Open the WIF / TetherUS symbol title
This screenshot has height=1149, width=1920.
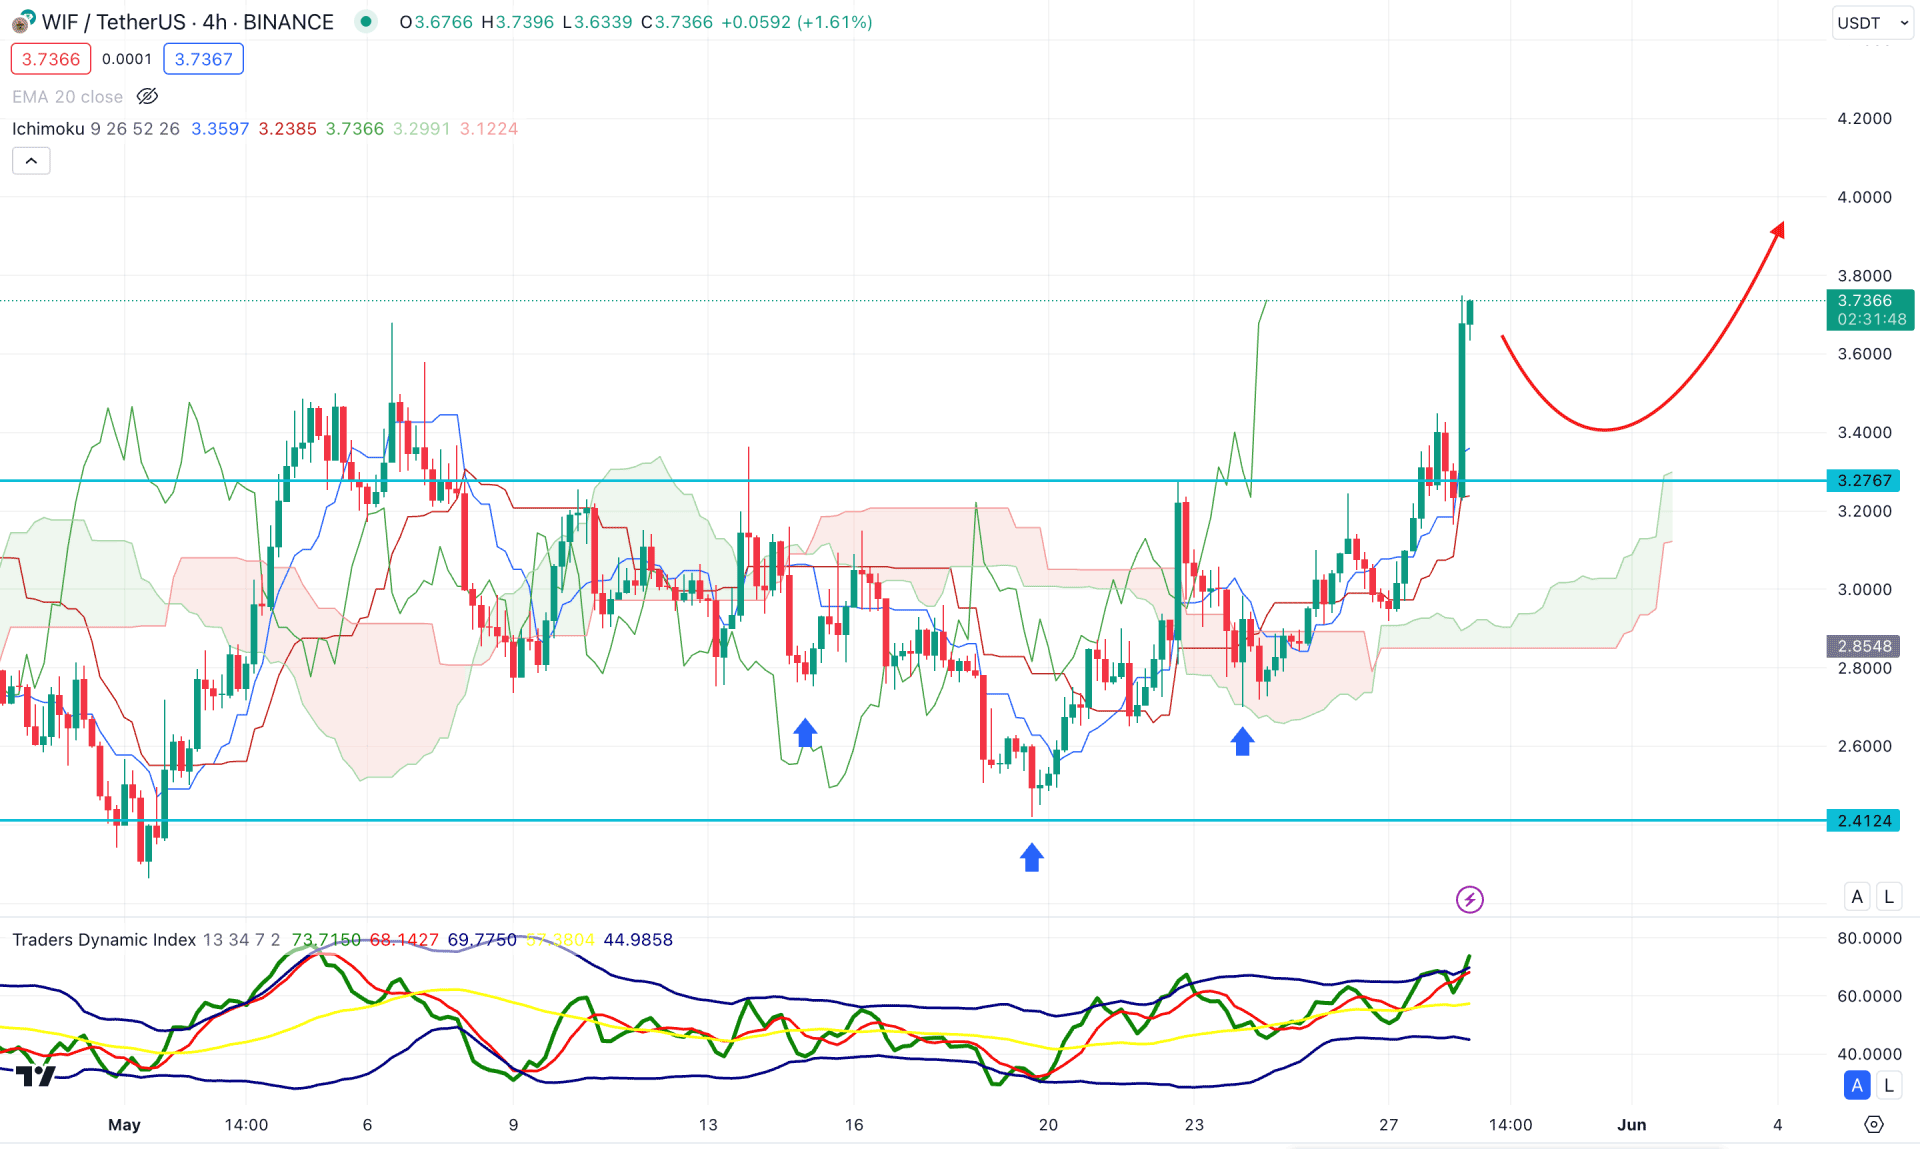point(188,21)
